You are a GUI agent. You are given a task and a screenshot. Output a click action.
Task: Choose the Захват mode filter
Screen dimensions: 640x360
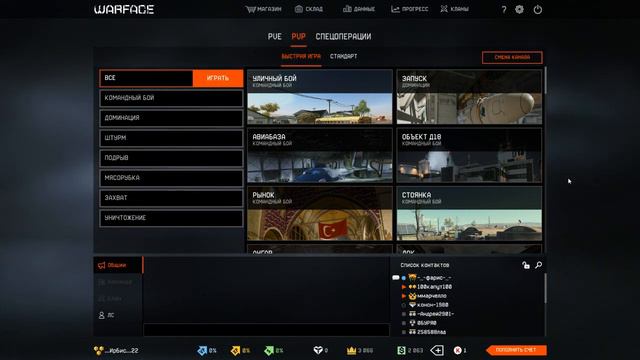pyautogui.click(x=171, y=198)
